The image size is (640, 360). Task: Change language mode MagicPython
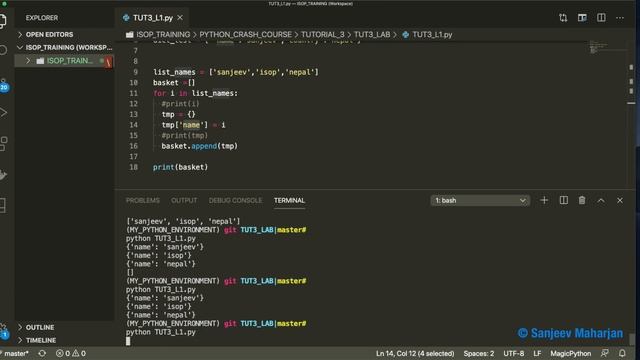(570, 353)
